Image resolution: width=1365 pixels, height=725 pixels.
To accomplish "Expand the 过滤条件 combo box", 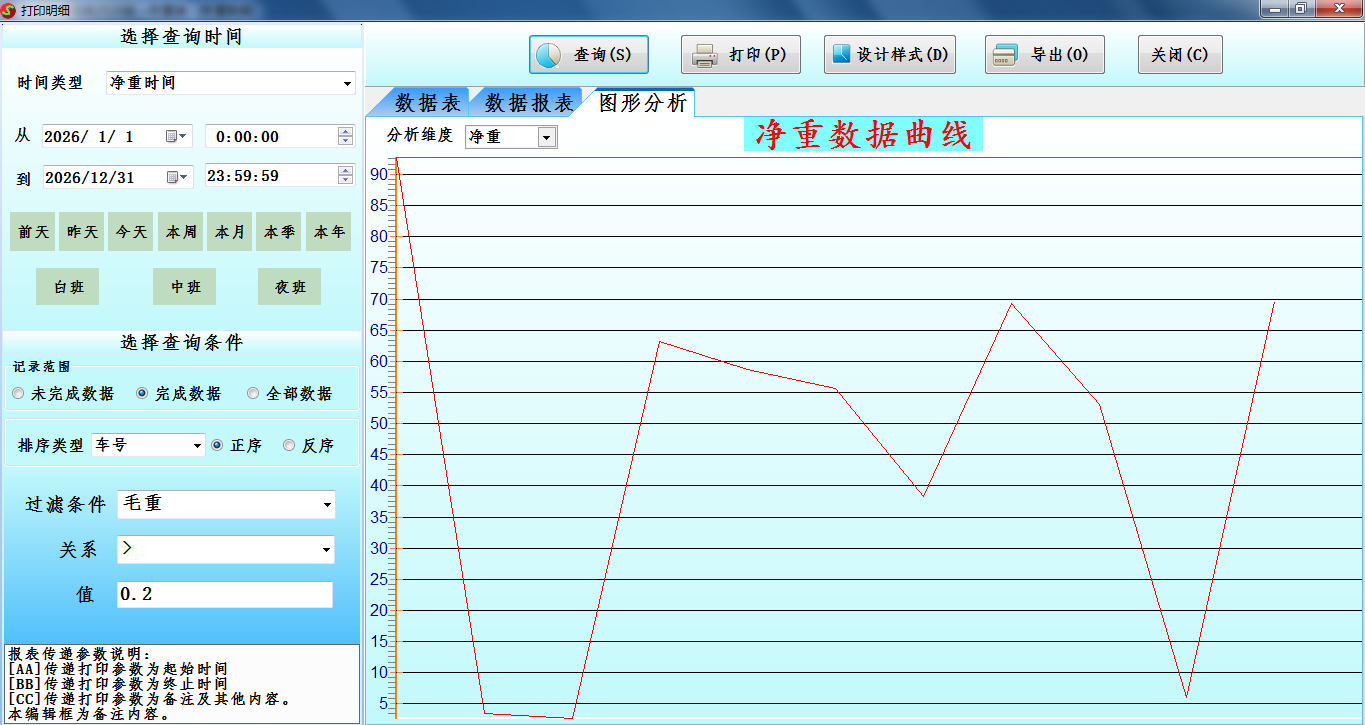I will click(326, 505).
